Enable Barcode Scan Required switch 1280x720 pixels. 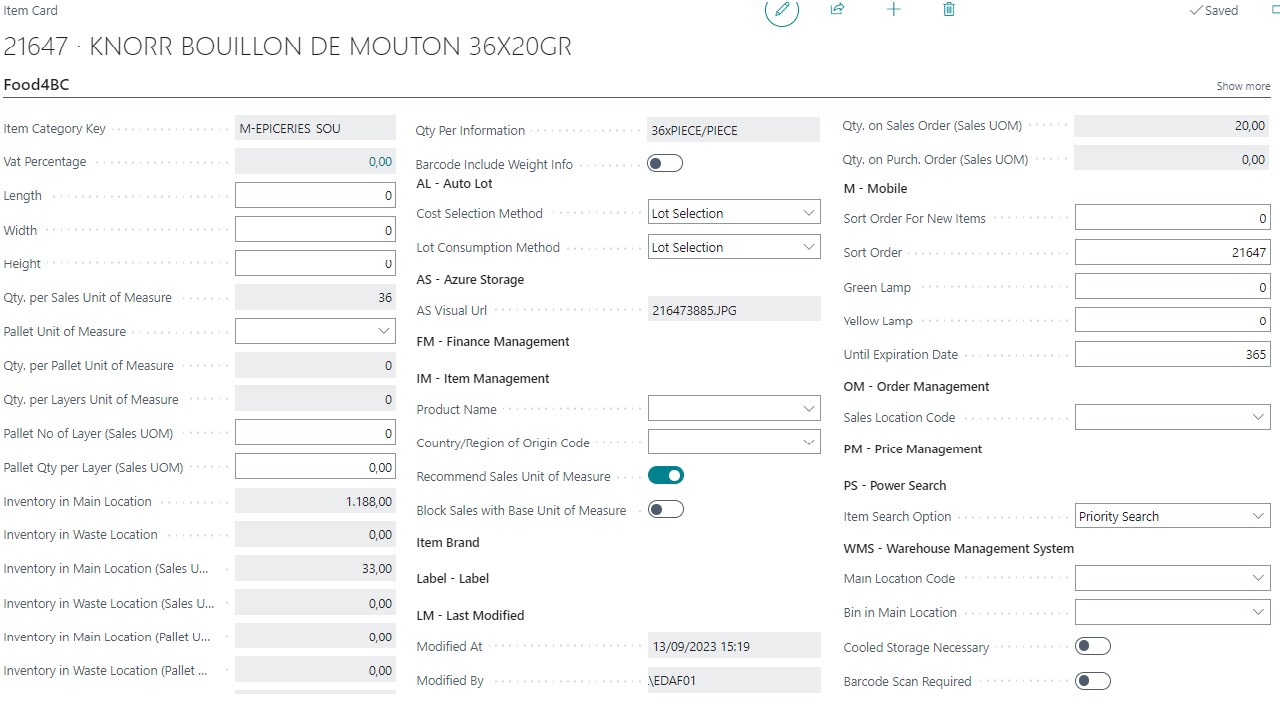(x=1092, y=681)
